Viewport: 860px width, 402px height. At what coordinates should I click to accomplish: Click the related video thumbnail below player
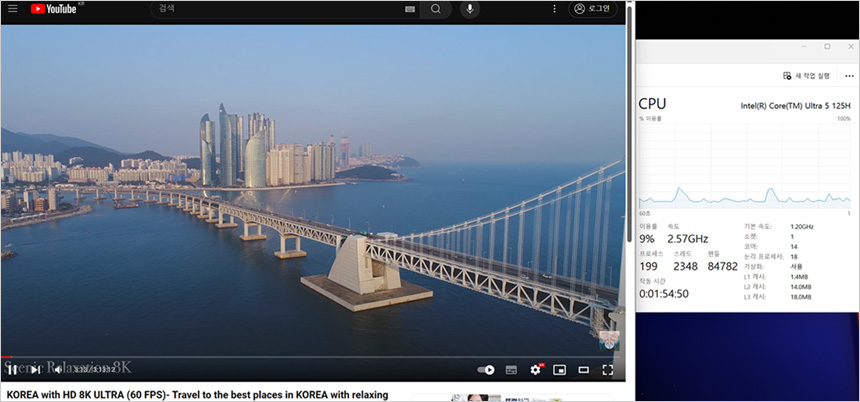[x=476, y=398]
